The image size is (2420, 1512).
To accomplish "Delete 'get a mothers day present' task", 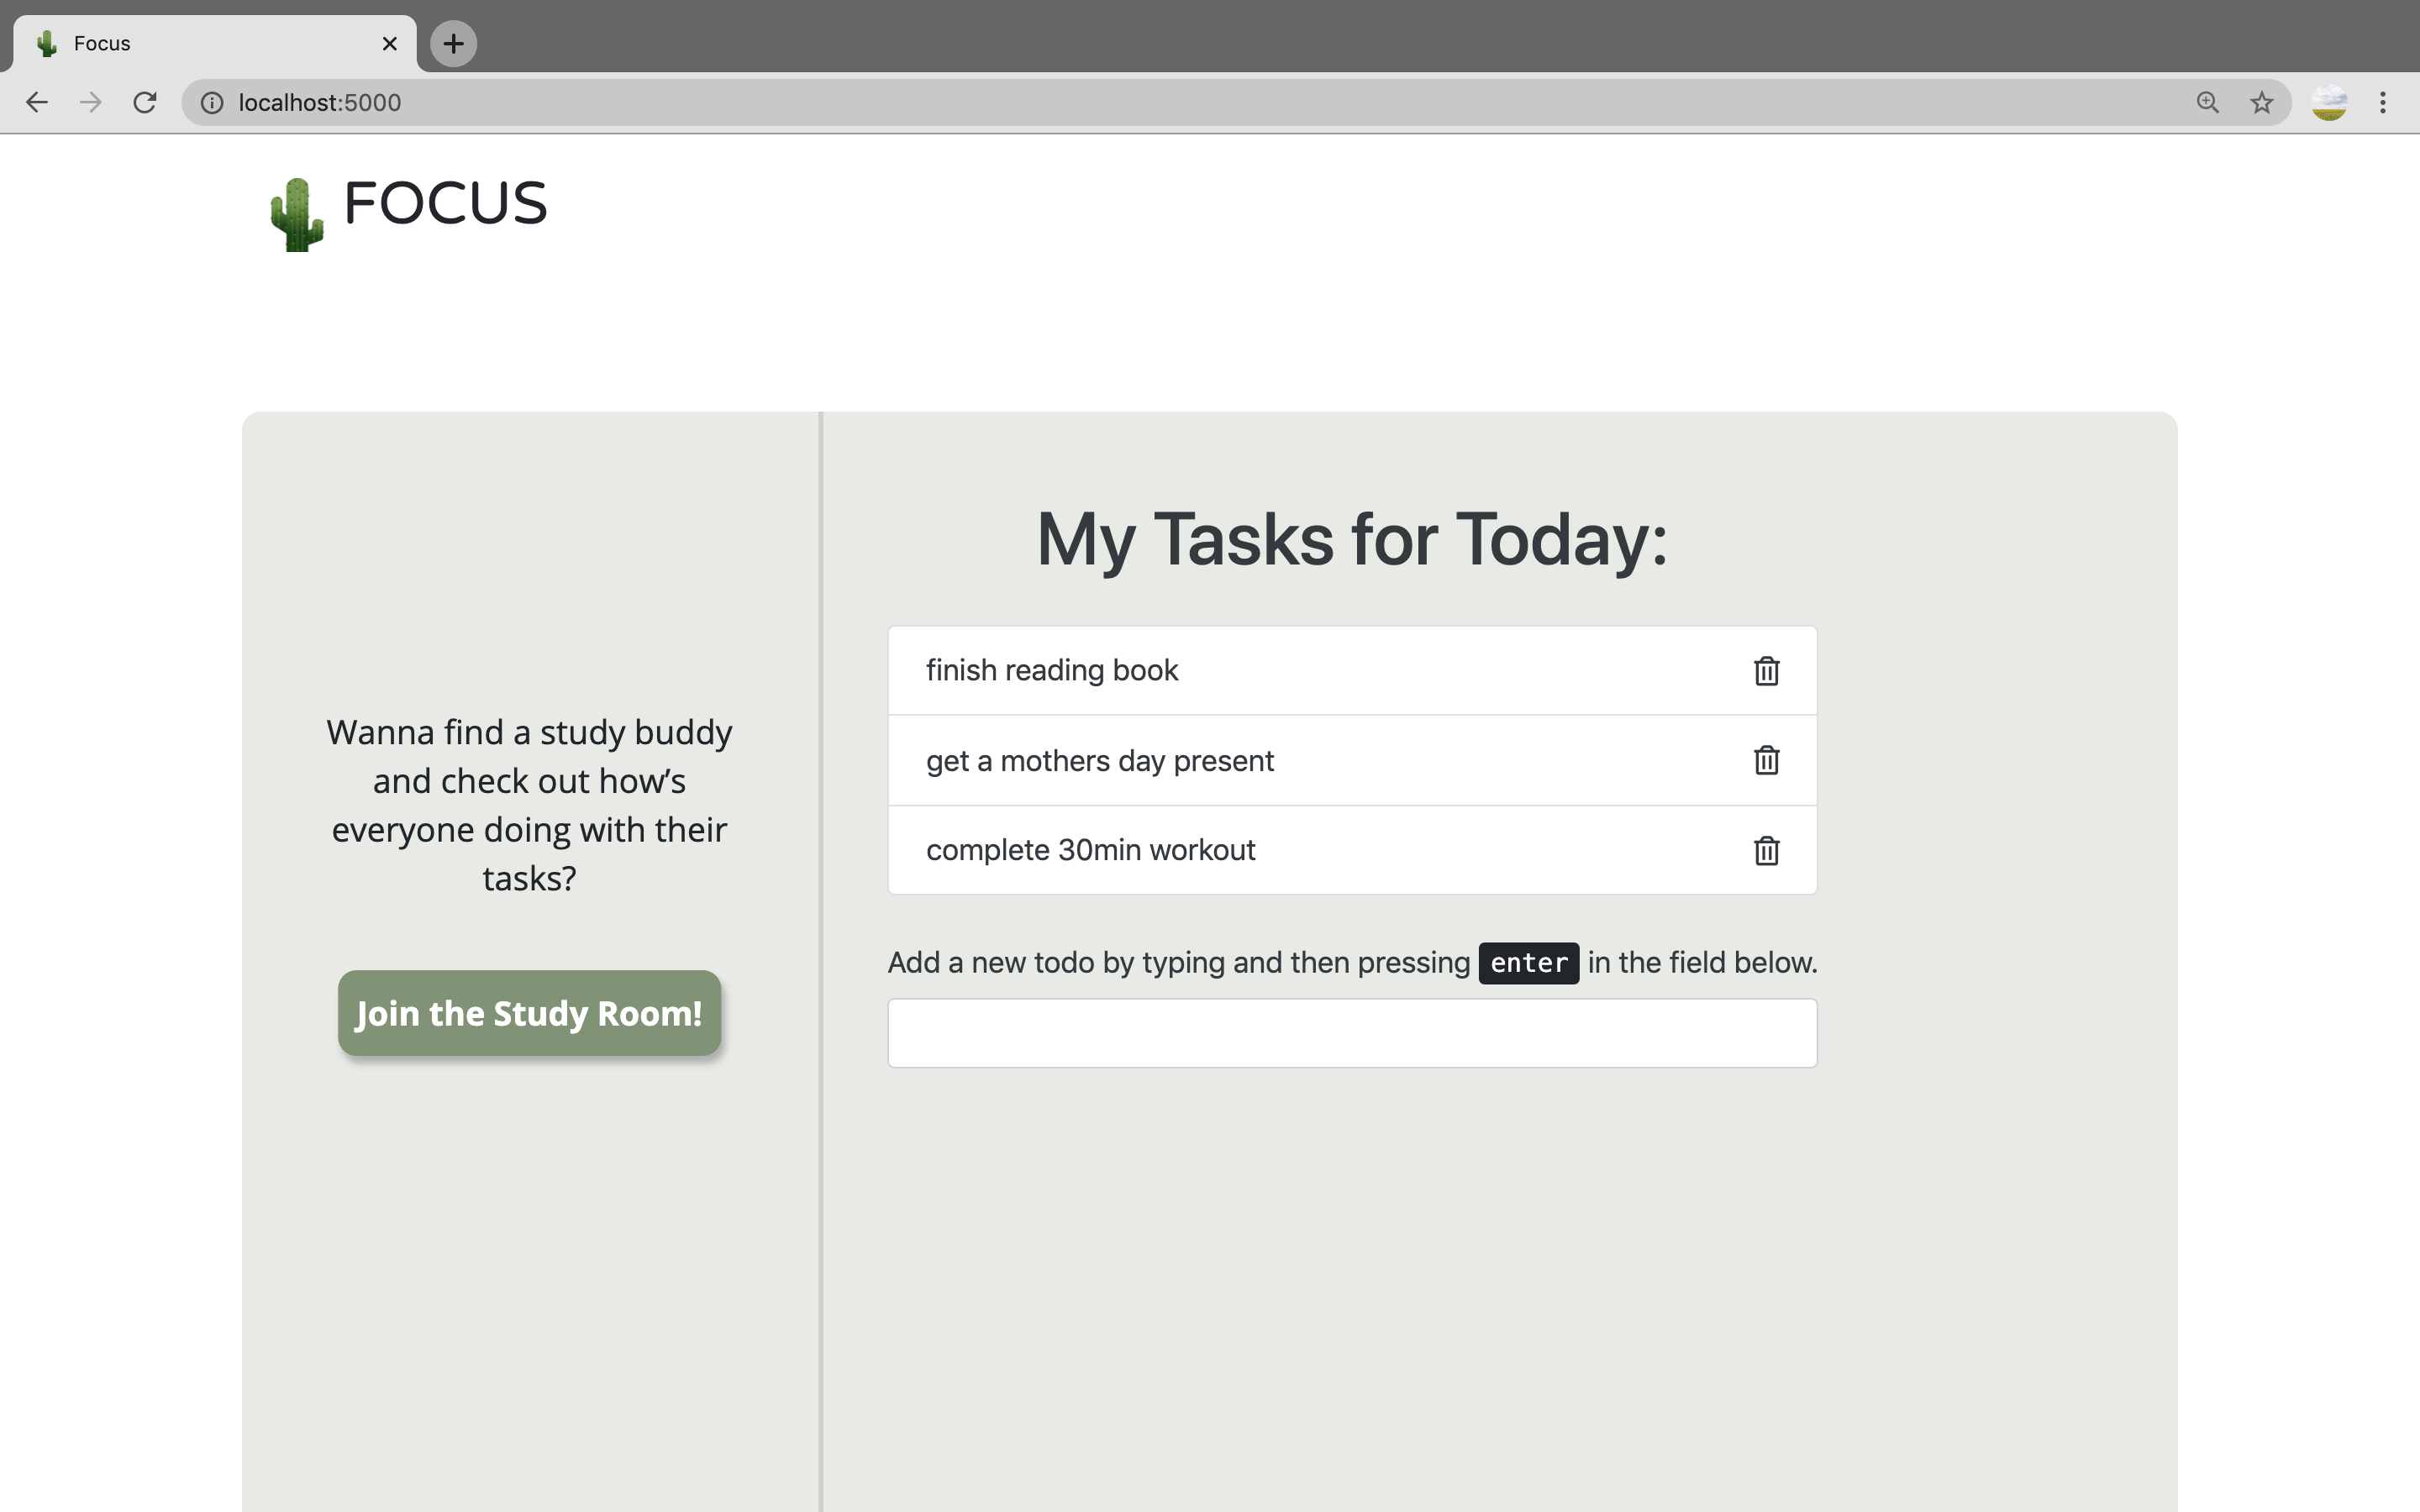I will click(x=1766, y=760).
